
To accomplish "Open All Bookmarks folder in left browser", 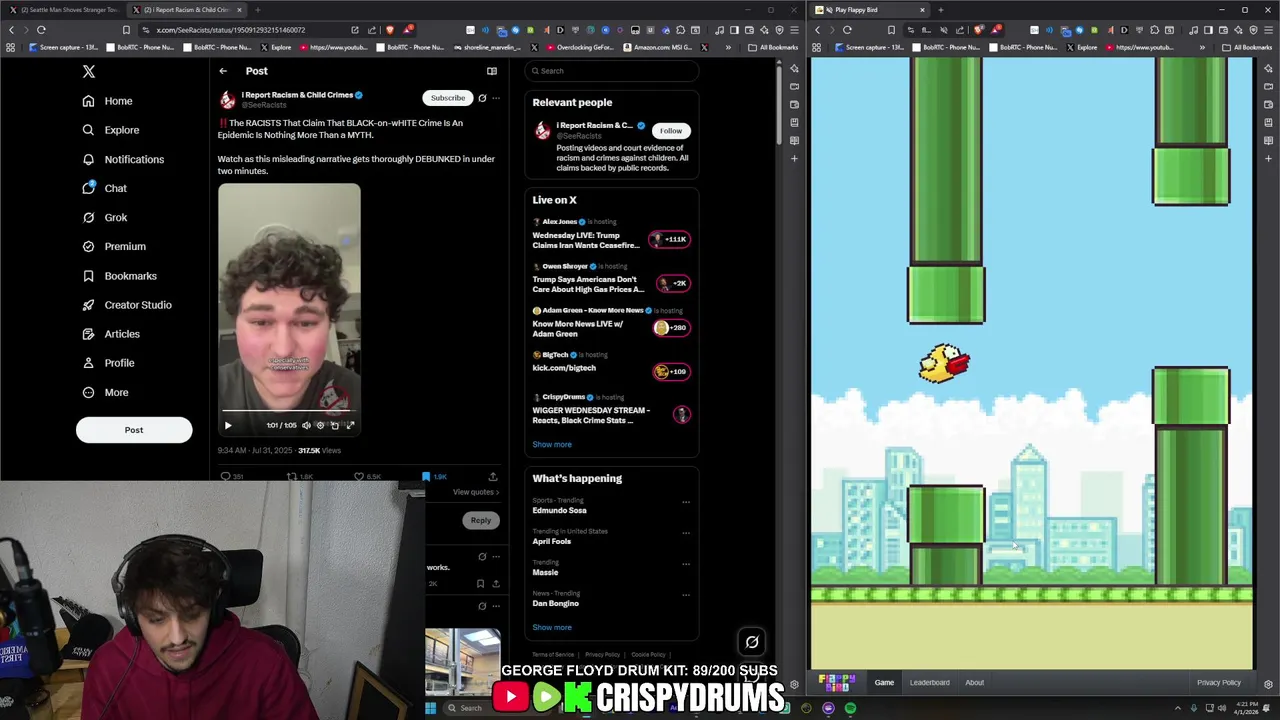I will [773, 47].
